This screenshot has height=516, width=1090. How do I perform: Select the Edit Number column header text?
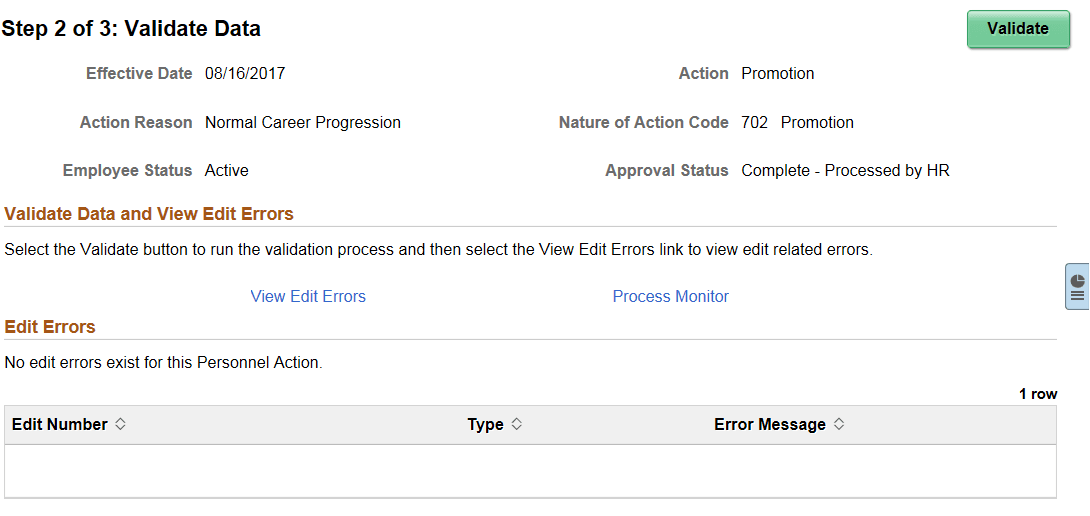[59, 425]
